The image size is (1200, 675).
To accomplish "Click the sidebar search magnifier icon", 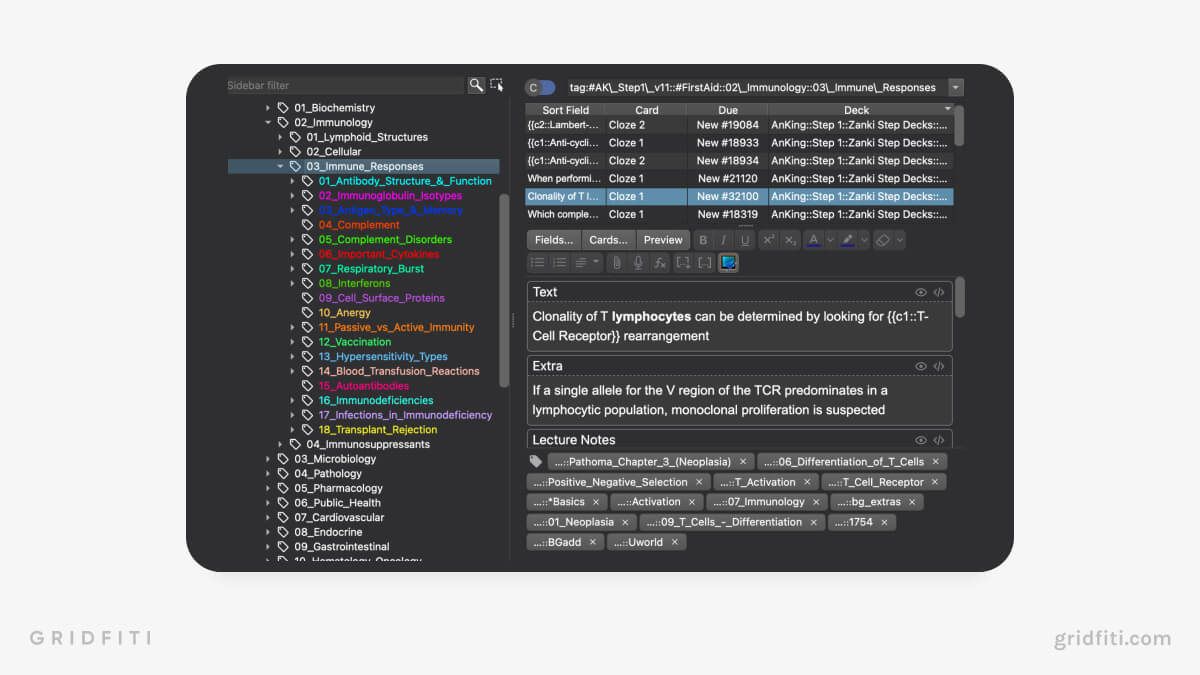I will click(477, 85).
